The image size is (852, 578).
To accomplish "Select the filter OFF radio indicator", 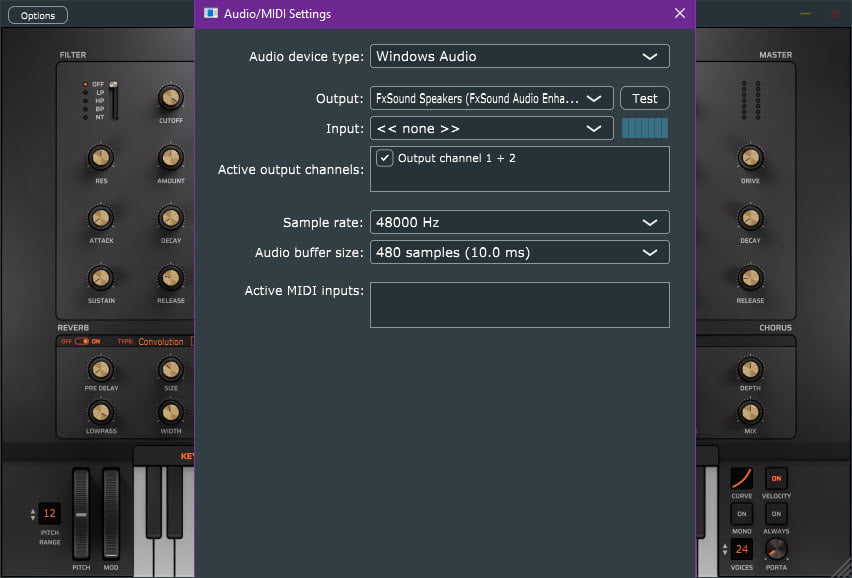I will pos(85,84).
